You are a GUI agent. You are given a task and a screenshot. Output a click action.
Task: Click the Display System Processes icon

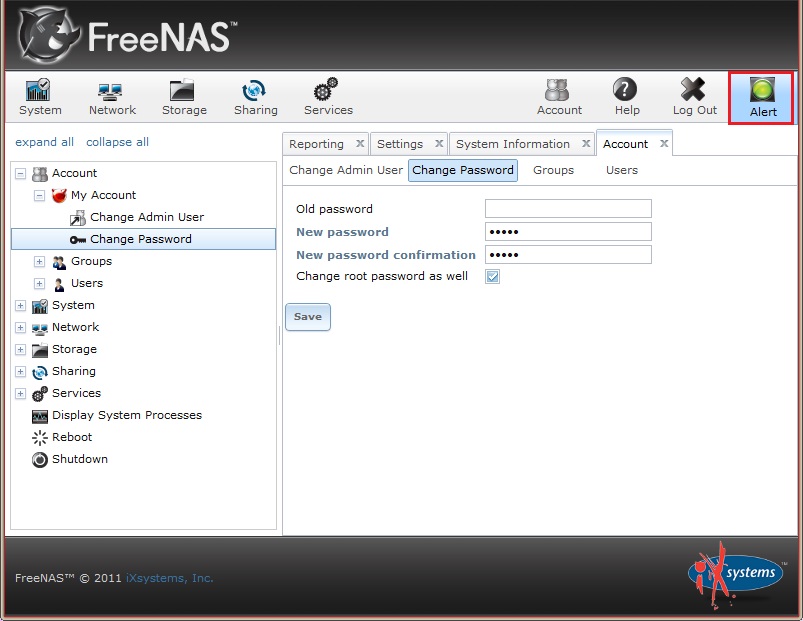39,416
